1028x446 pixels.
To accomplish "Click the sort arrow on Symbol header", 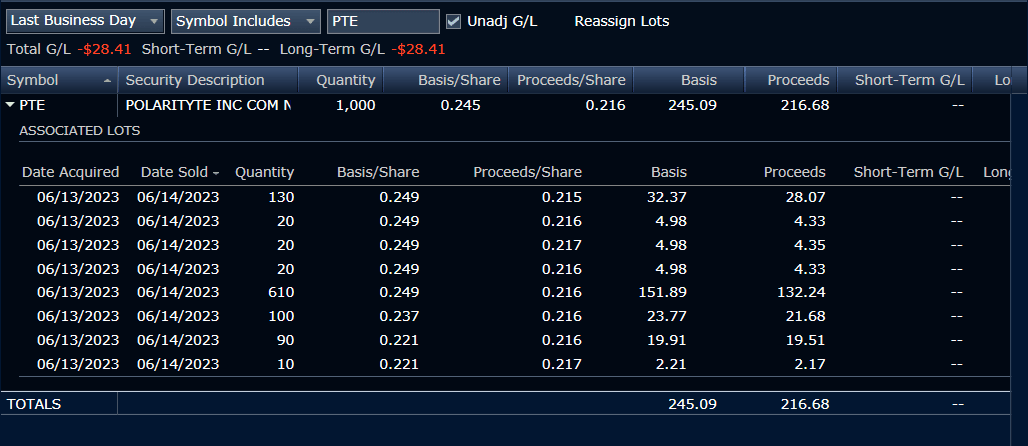I will (107, 80).
